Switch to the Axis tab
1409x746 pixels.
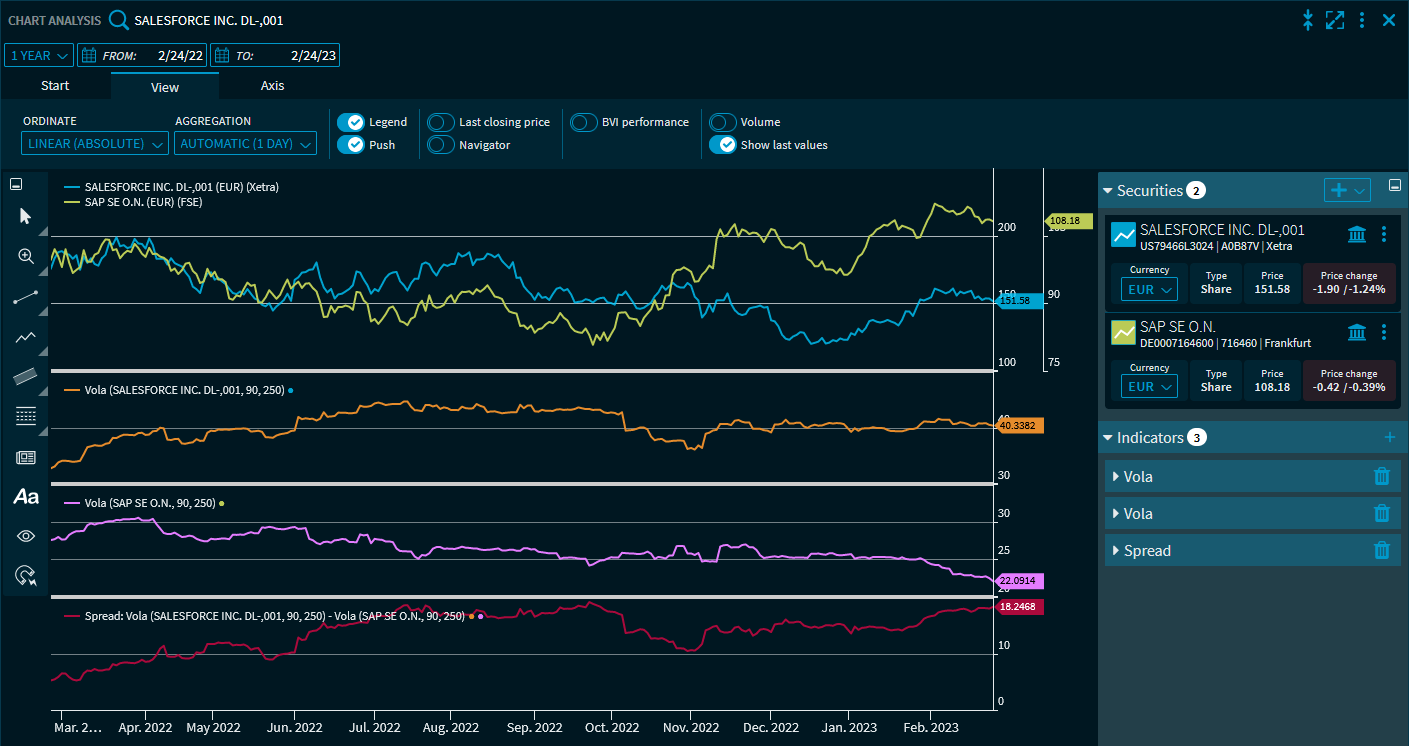[x=272, y=86]
